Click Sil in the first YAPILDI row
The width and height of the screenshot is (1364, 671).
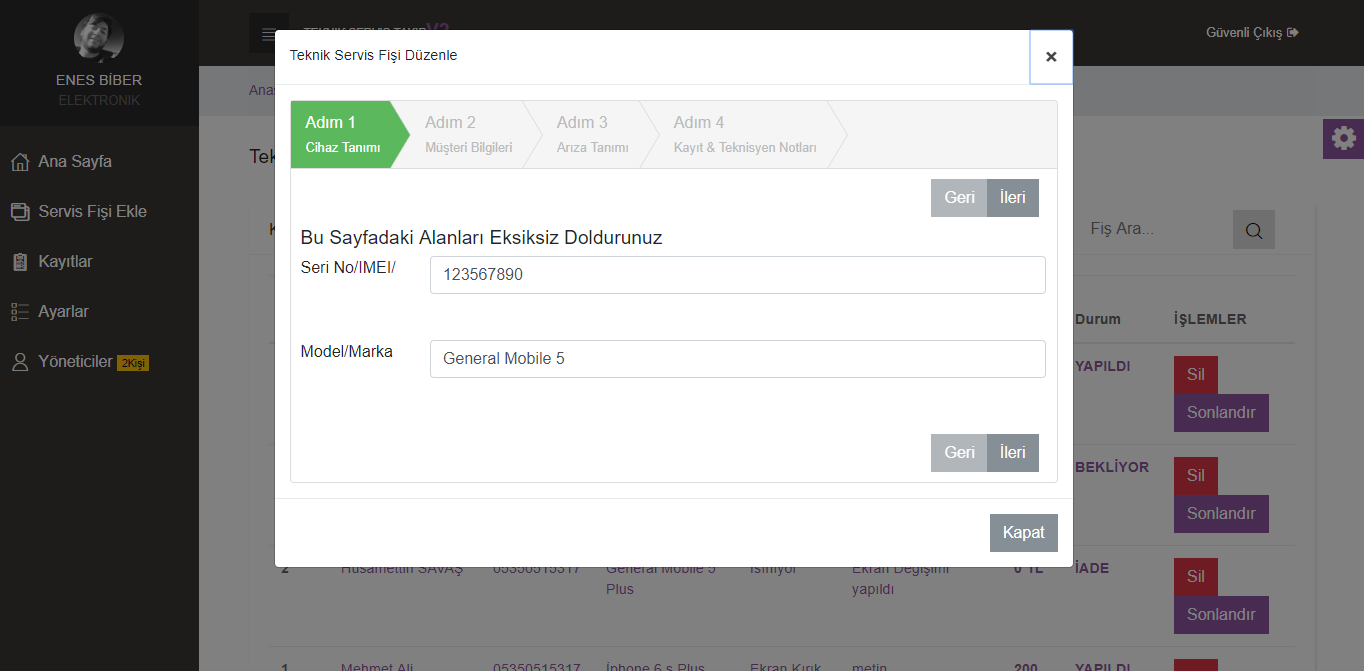(1196, 375)
